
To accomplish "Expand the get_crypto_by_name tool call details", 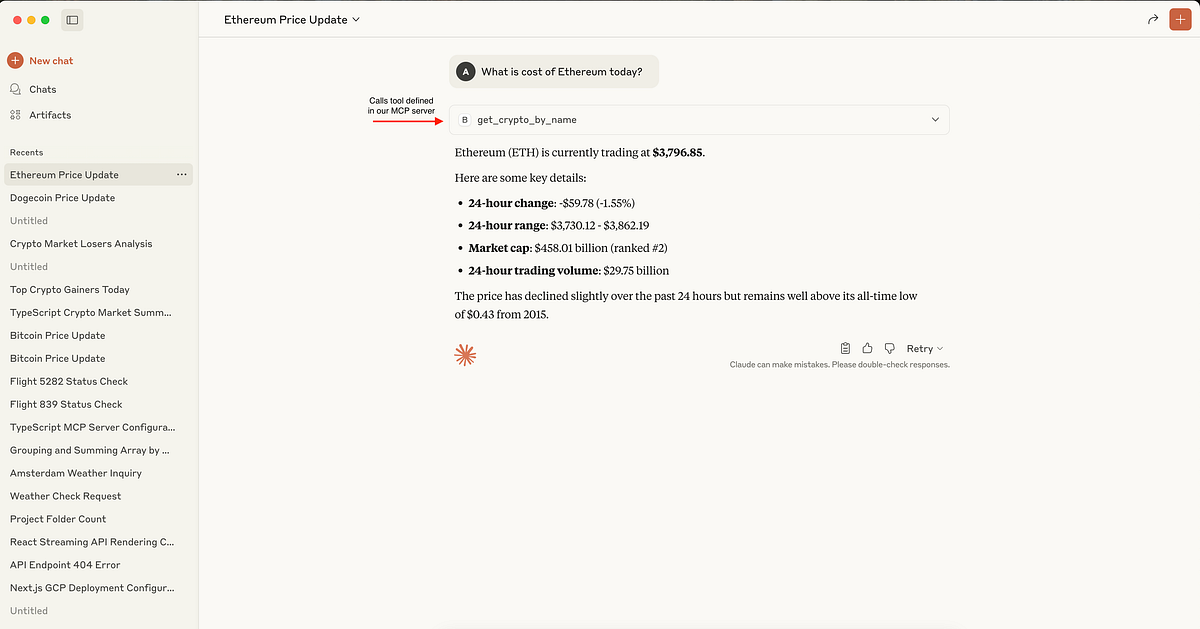I will pyautogui.click(x=935, y=119).
